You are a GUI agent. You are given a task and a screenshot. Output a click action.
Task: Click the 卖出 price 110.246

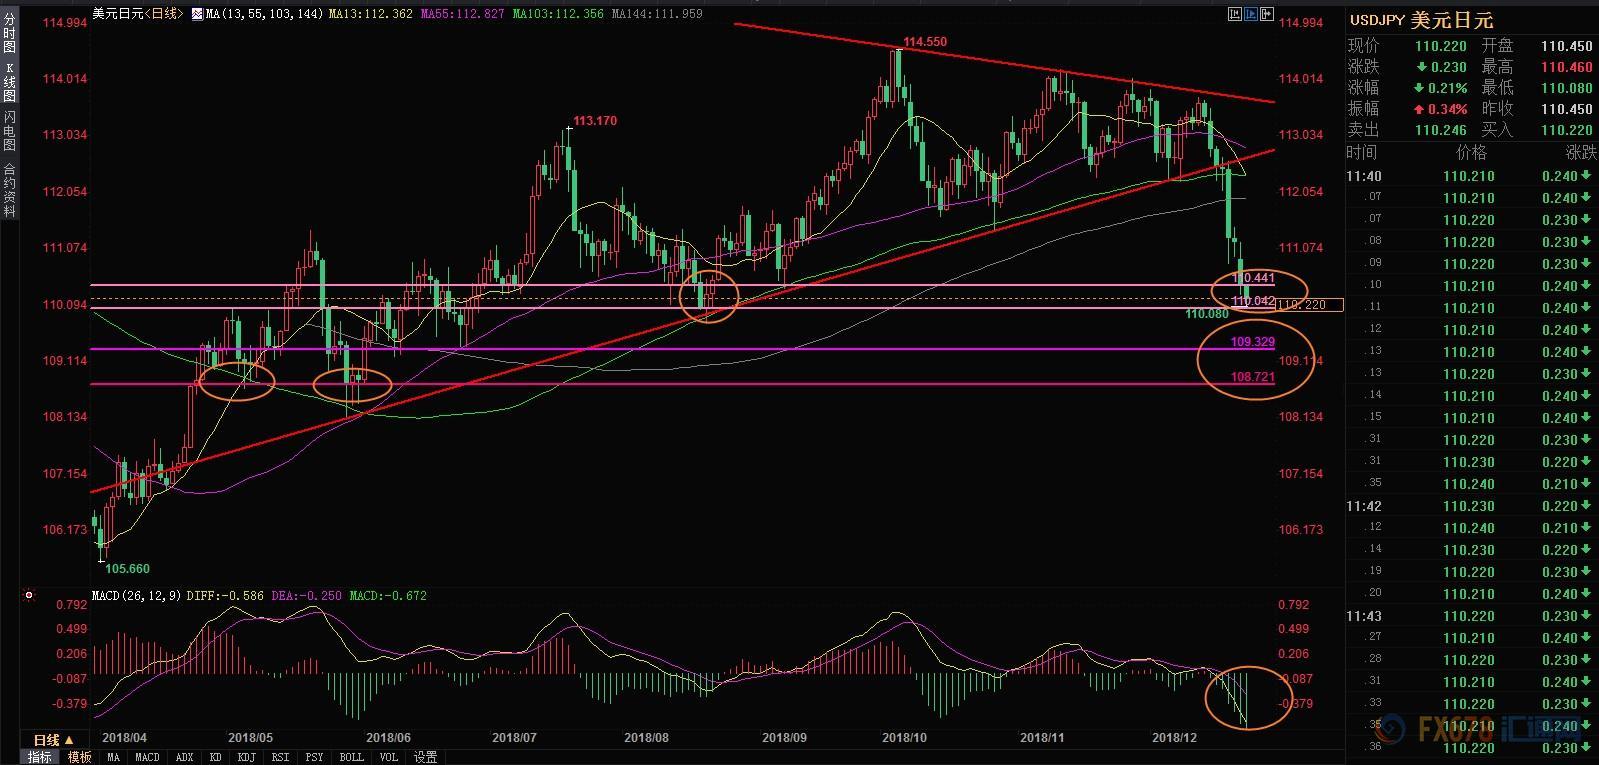[1441, 130]
